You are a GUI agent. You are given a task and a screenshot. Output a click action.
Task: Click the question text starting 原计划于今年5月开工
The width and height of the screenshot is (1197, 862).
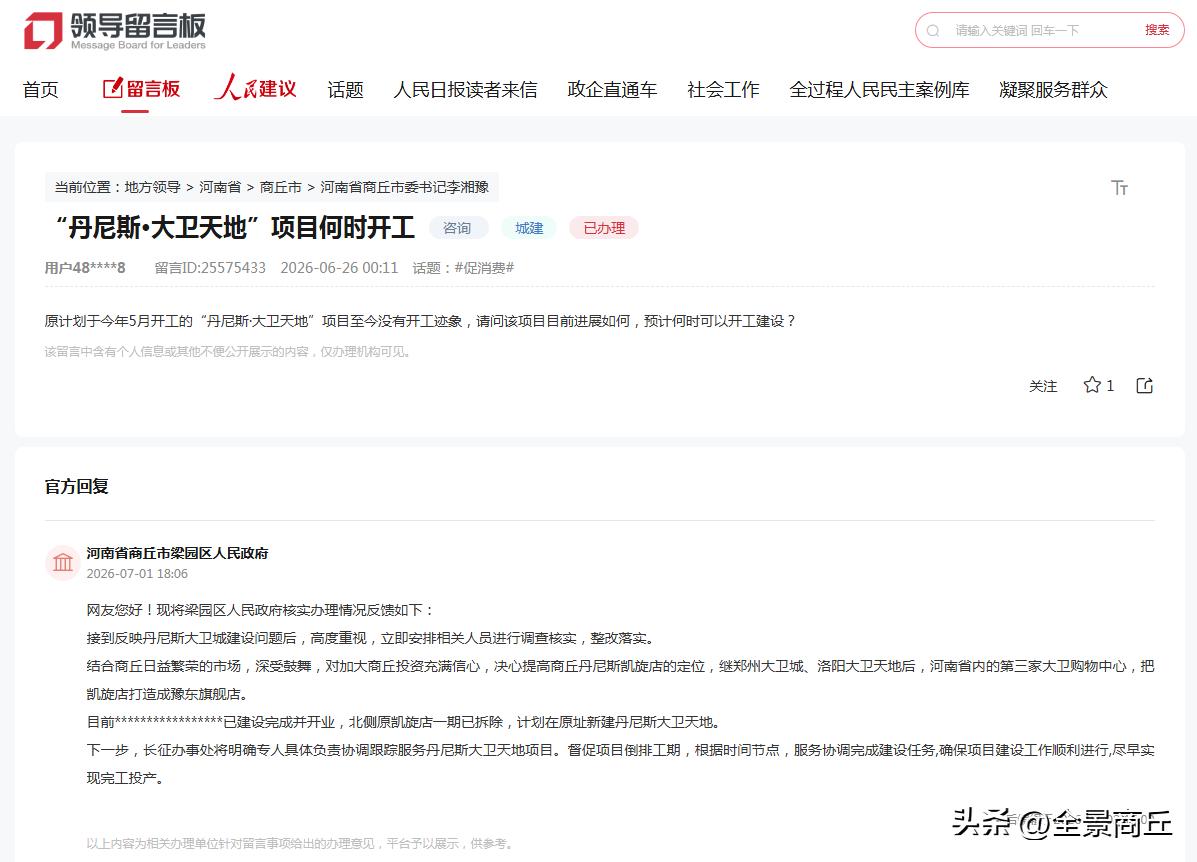coord(420,321)
